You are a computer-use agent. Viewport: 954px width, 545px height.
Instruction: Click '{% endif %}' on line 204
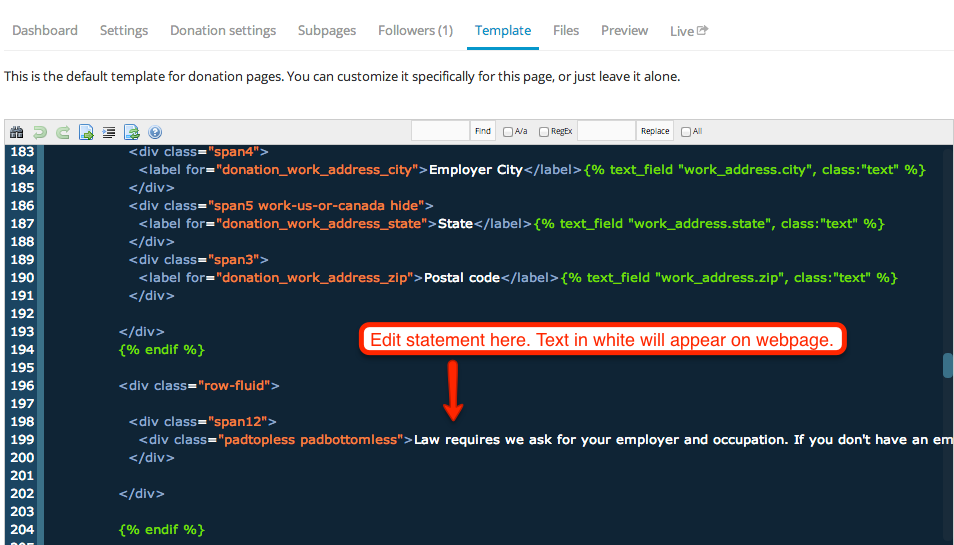(x=162, y=530)
